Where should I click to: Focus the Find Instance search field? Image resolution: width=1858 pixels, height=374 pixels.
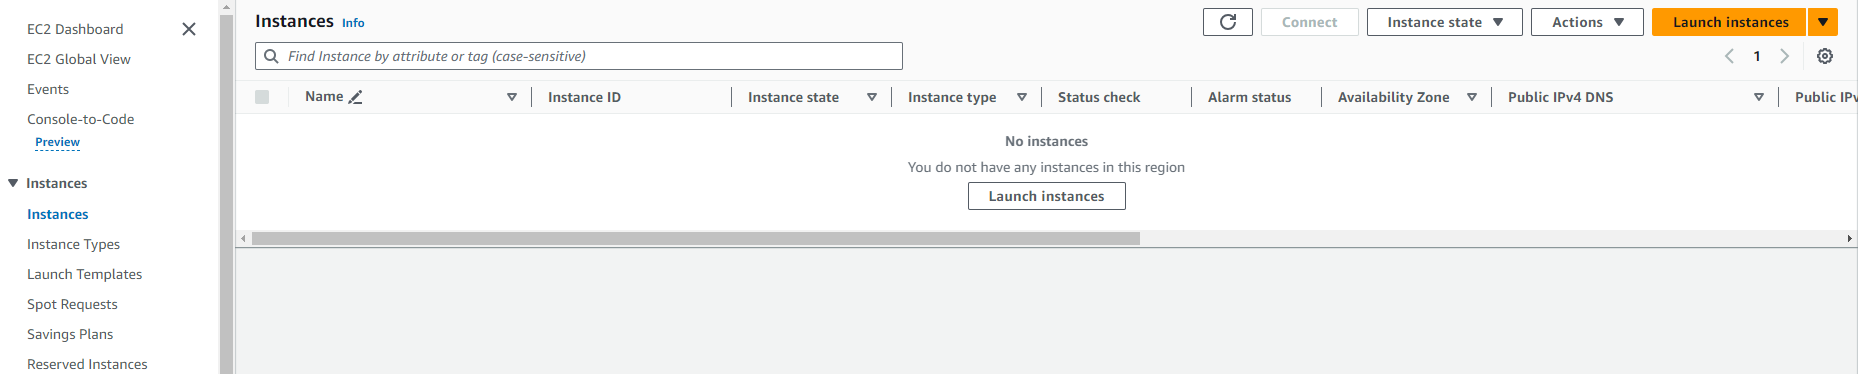coord(579,56)
